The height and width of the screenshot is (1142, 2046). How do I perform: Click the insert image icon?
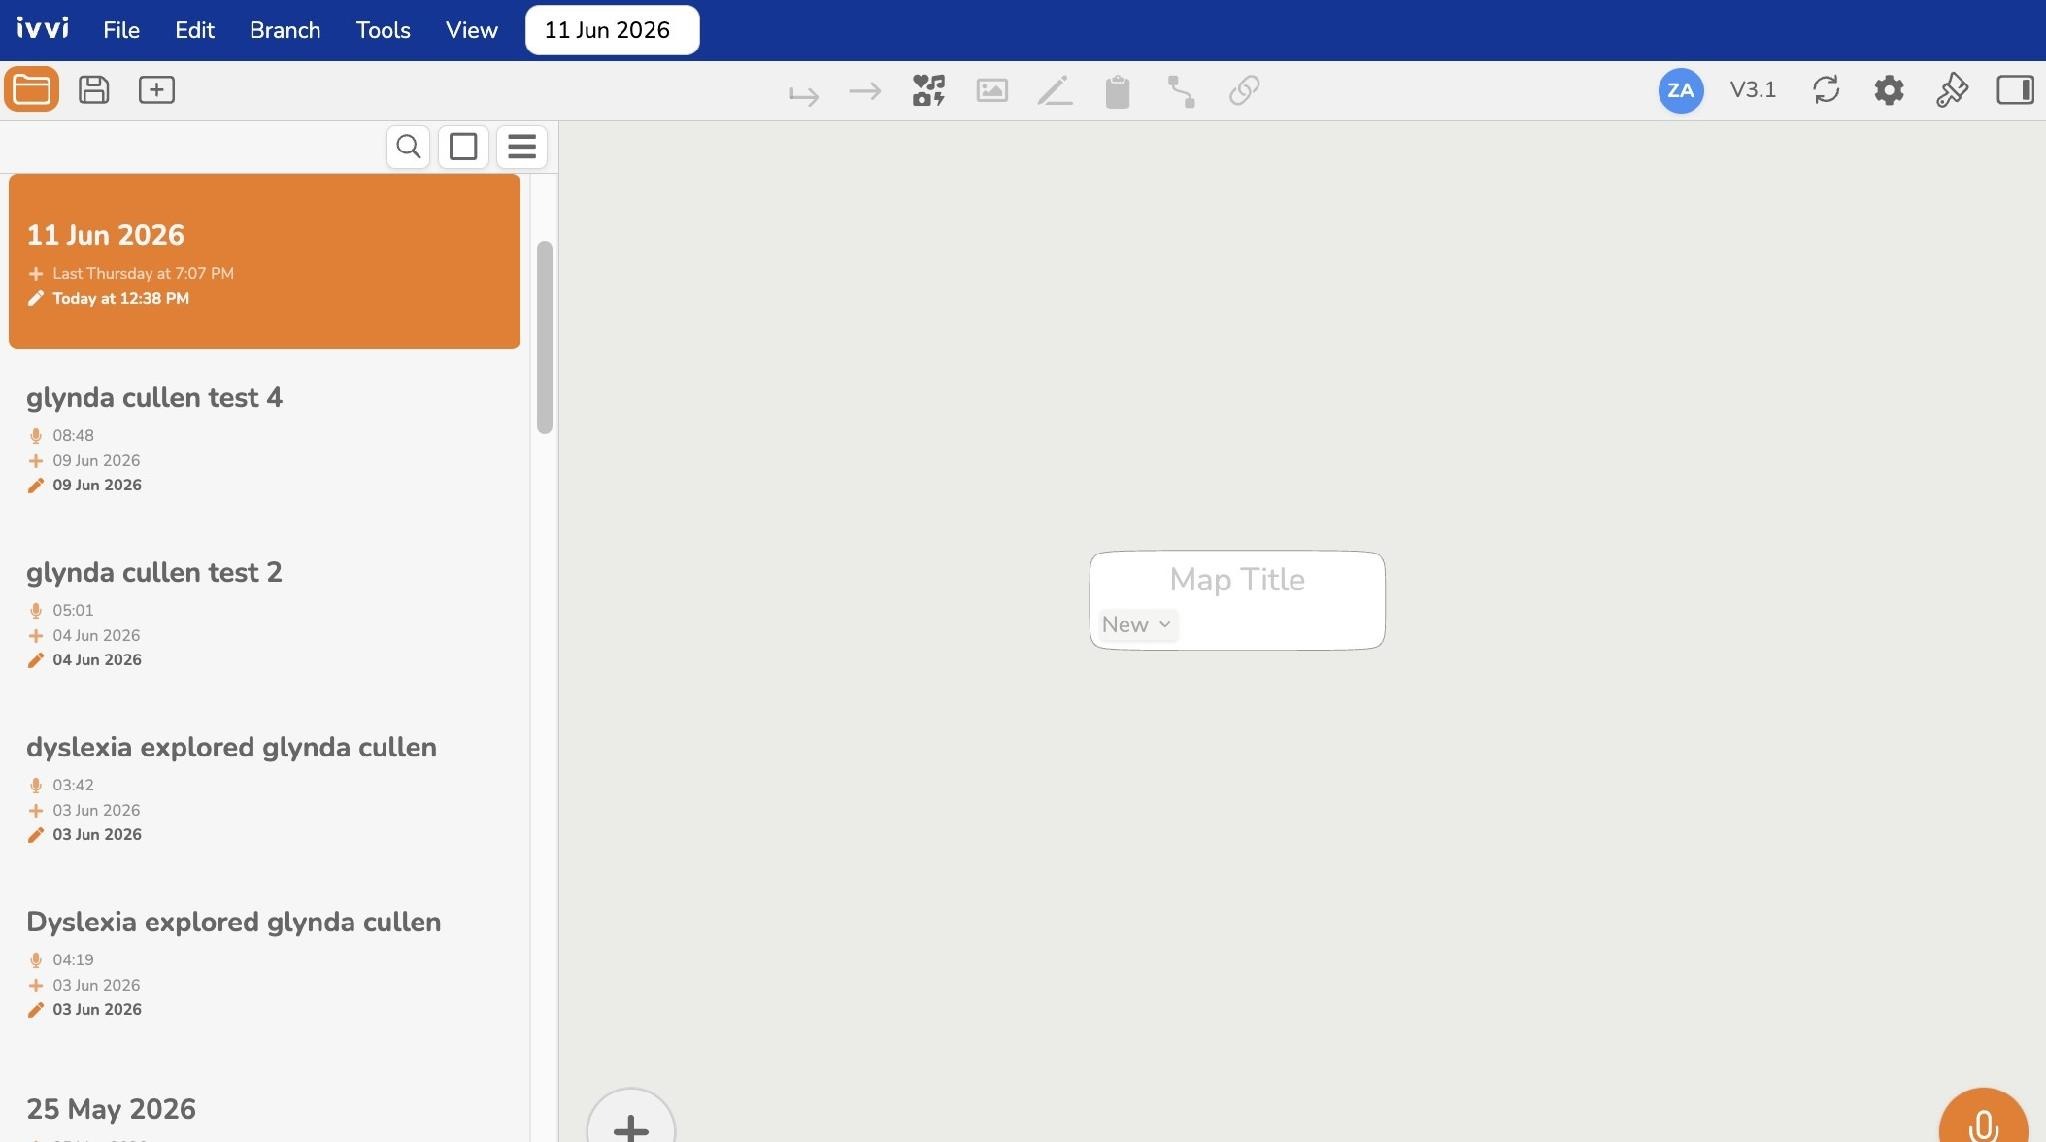[x=992, y=91]
